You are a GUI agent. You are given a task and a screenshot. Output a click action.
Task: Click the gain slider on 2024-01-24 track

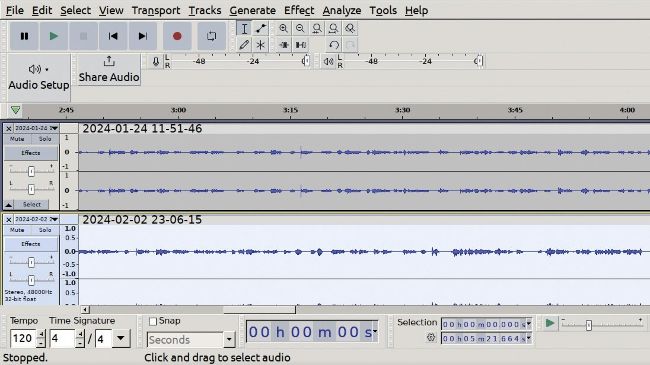pos(31,171)
